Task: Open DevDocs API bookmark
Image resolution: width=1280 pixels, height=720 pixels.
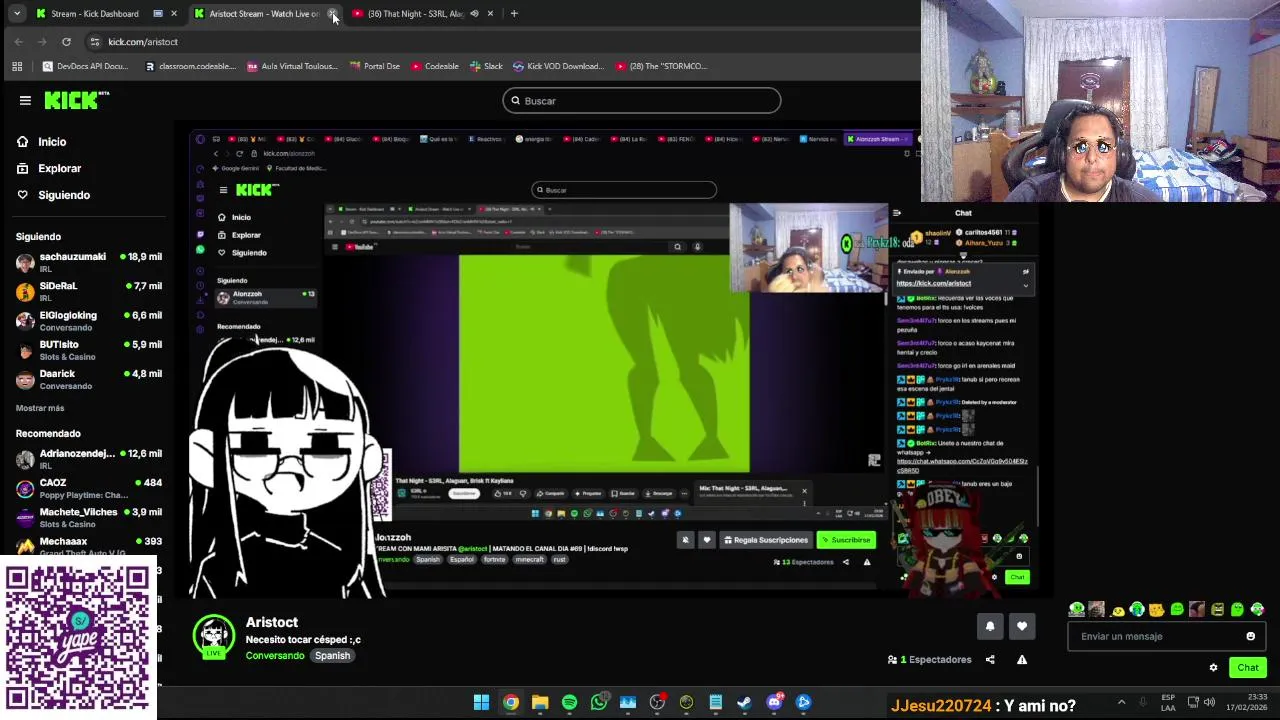Action: (x=86, y=66)
